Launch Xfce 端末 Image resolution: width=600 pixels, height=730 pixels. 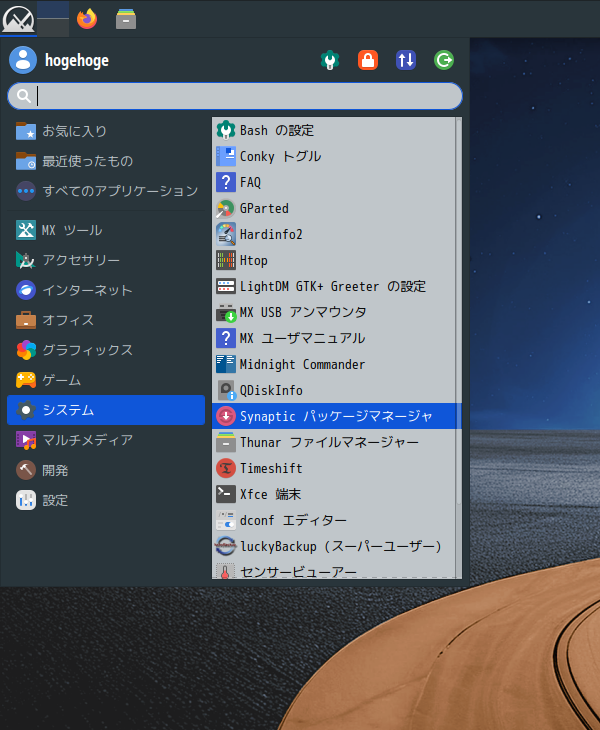tap(334, 494)
